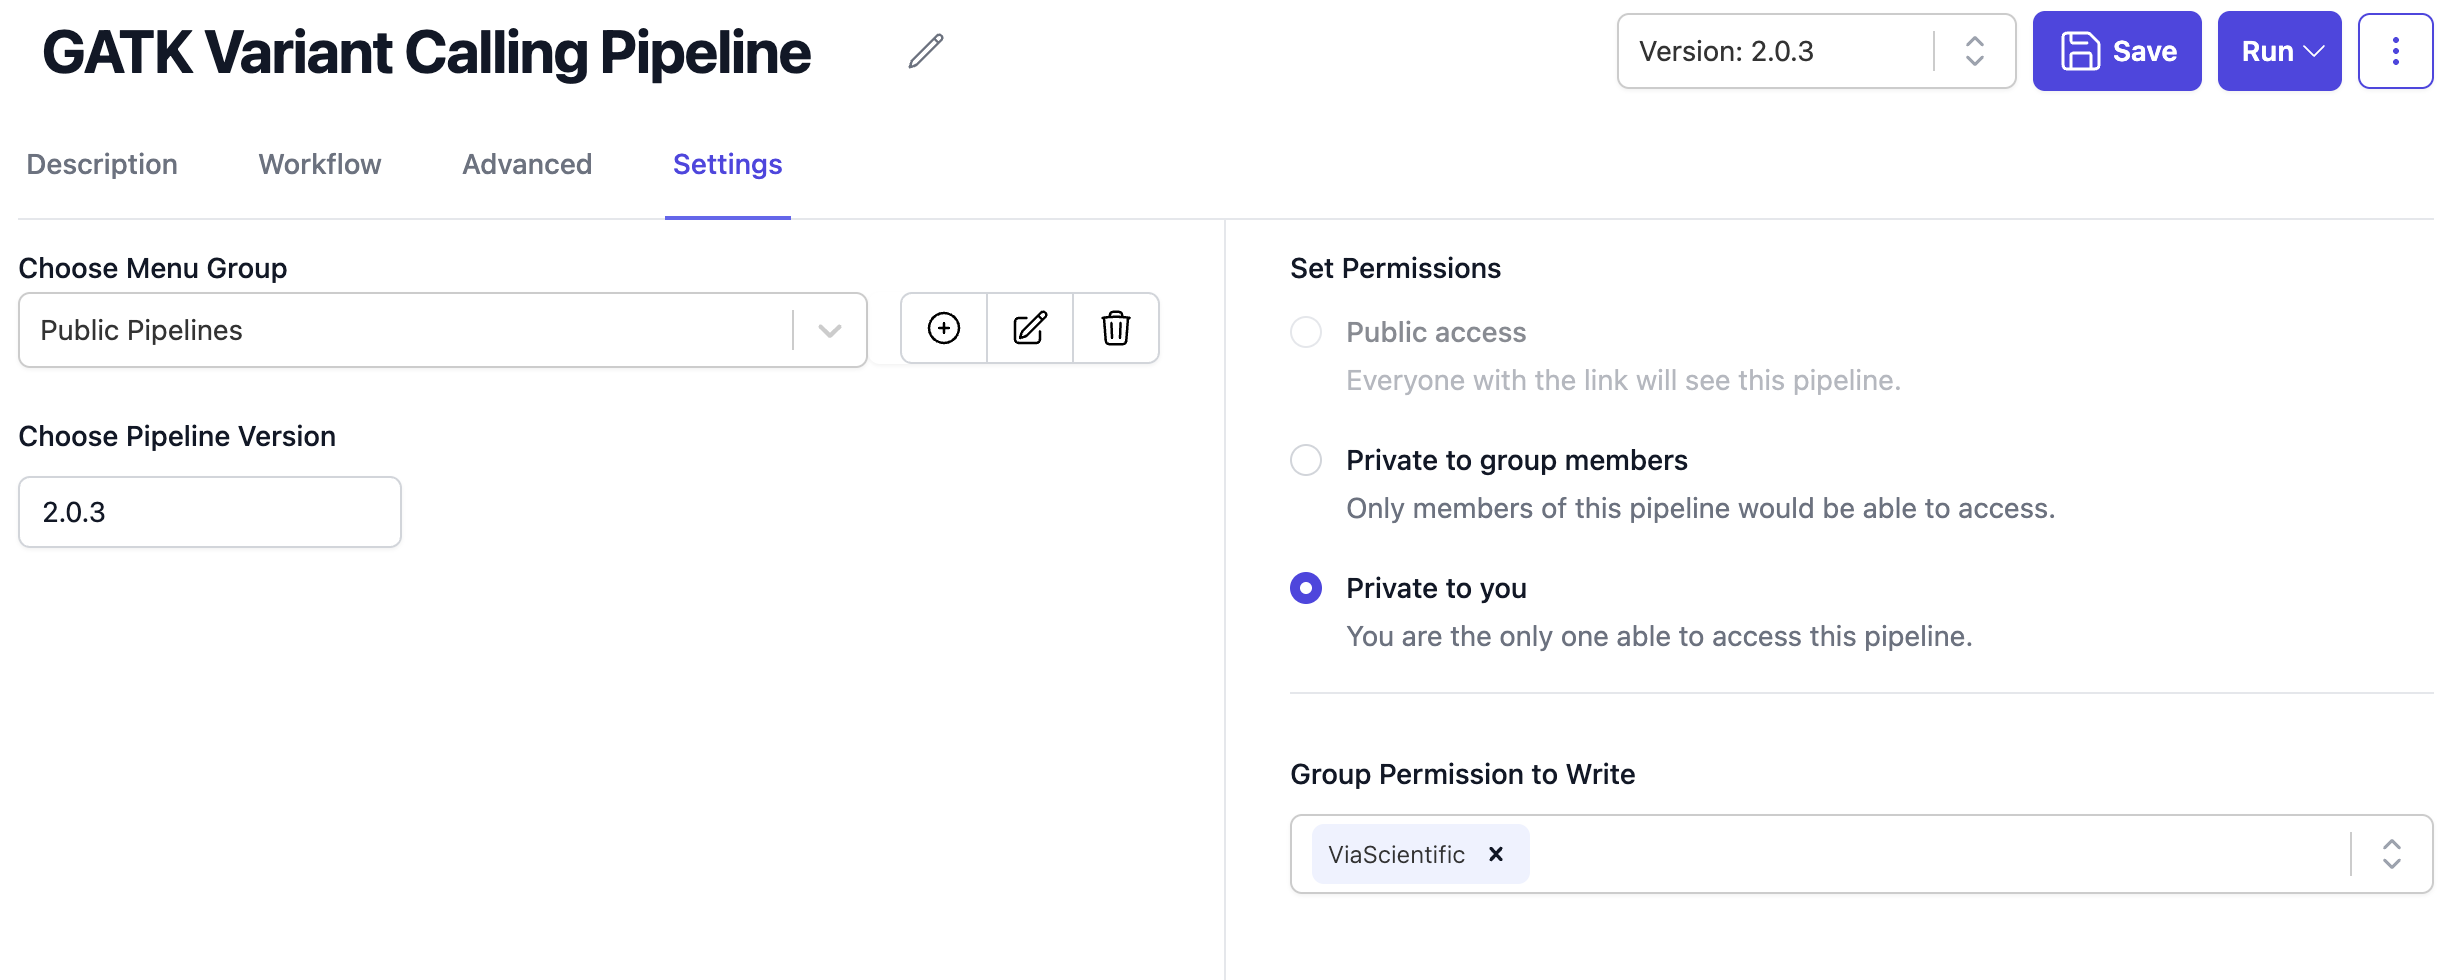
Task: Click the Group Permission to Write label
Action: pyautogui.click(x=1462, y=774)
